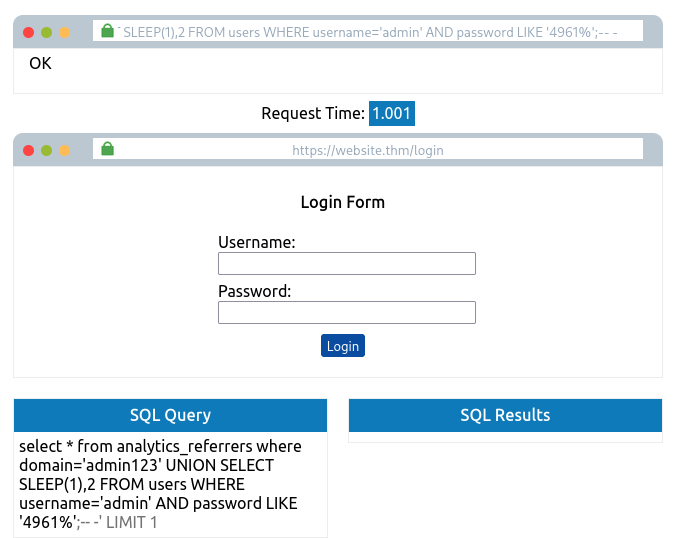Screen dimensions: 692x538
Task: Click the Request Time value 1.001
Action: click(x=392, y=113)
